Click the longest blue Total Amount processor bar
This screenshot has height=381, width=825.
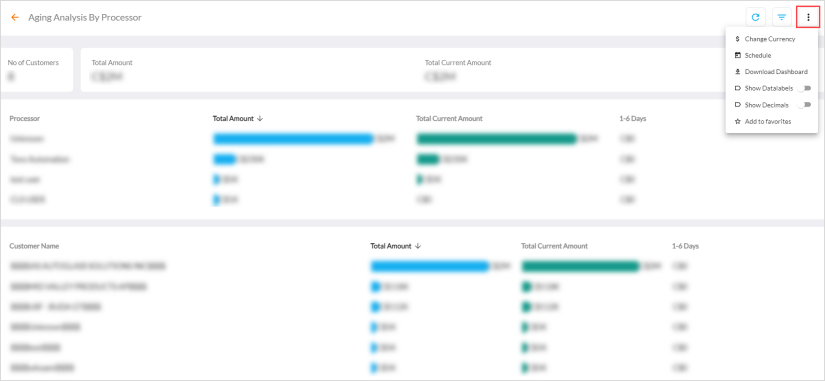(x=293, y=139)
